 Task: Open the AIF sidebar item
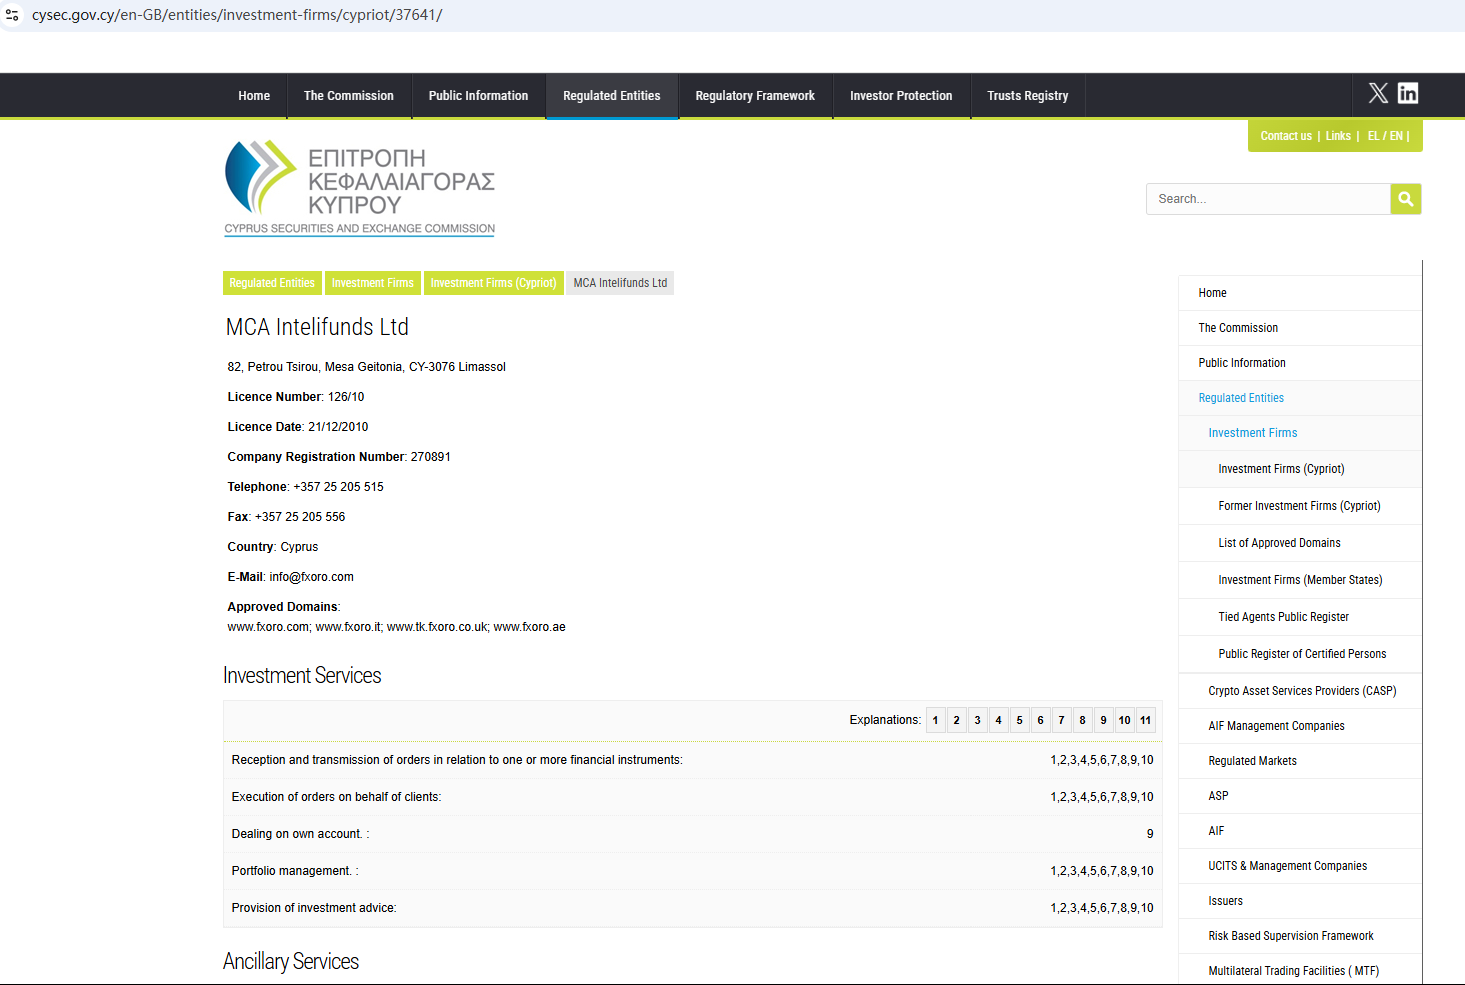coord(1300,831)
